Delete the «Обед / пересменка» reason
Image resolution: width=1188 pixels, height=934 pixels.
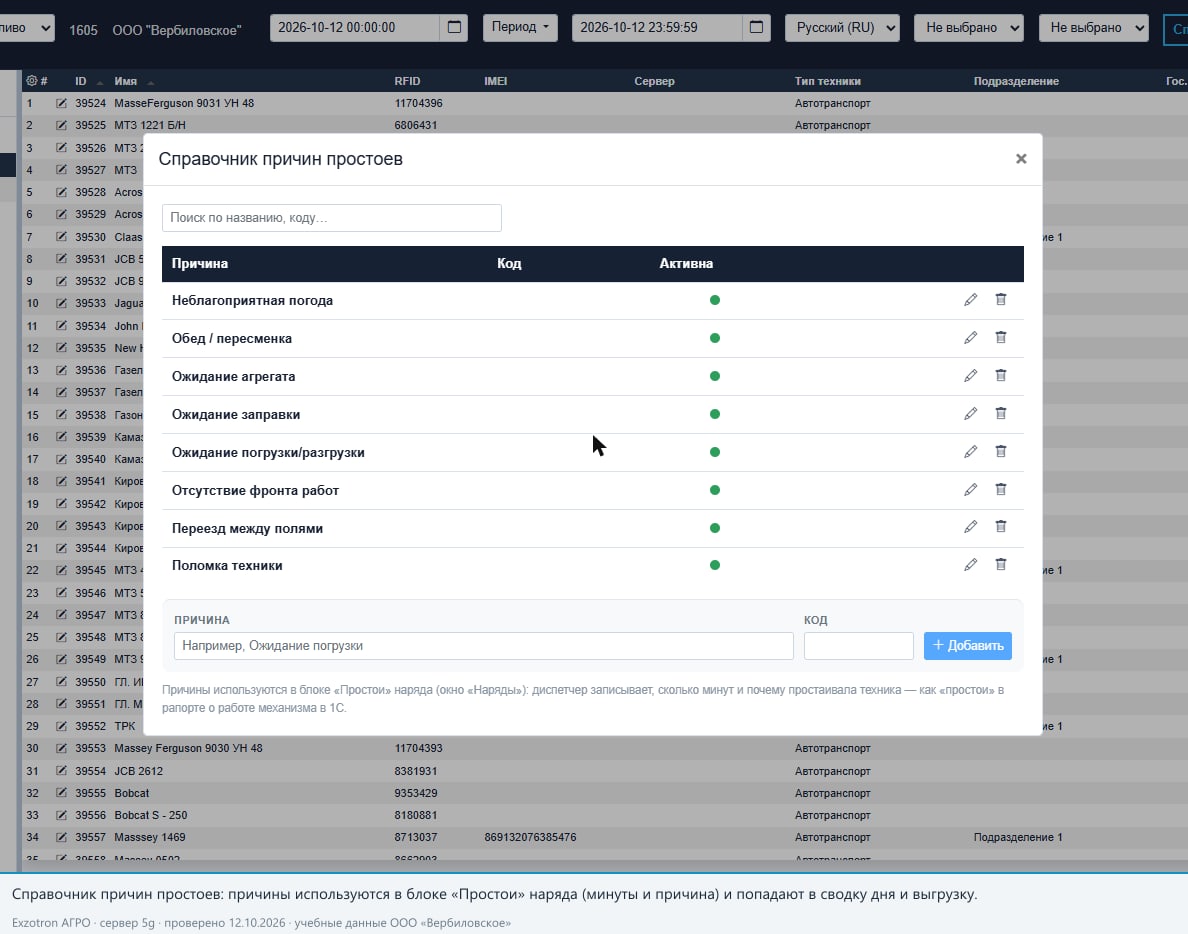[x=1001, y=338]
